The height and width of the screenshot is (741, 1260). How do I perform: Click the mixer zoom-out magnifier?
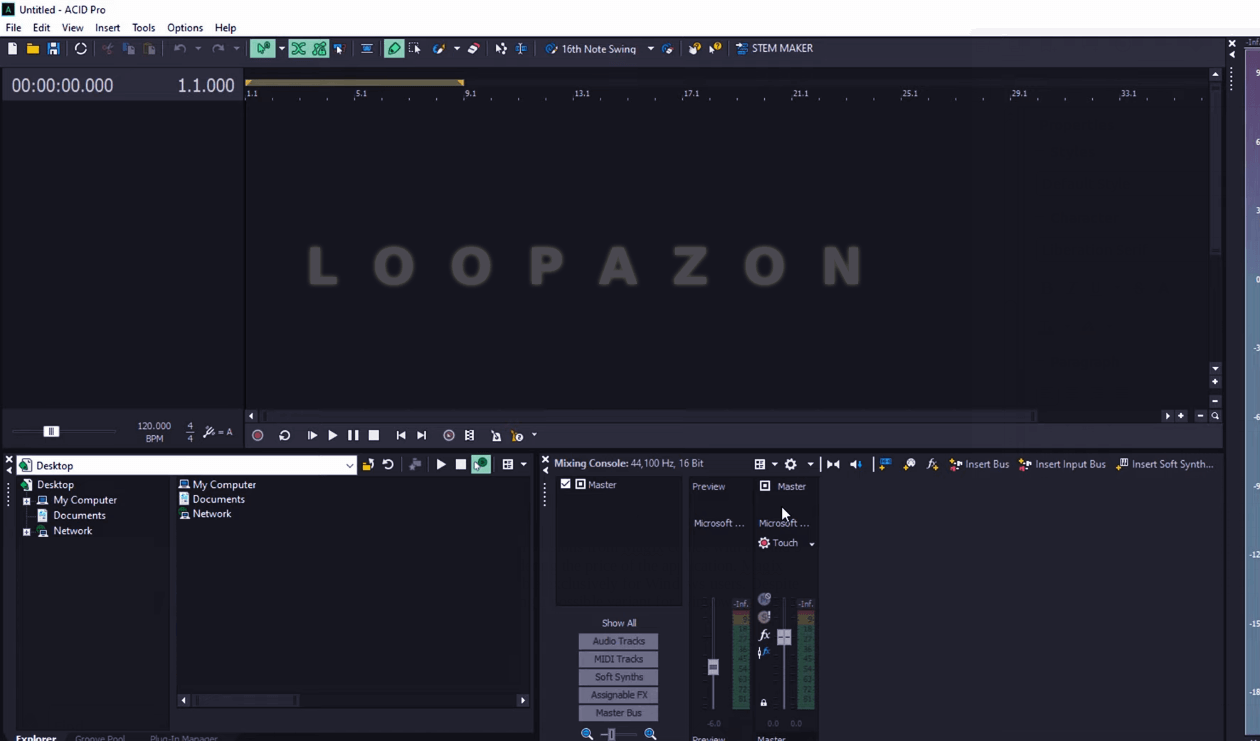coord(587,734)
